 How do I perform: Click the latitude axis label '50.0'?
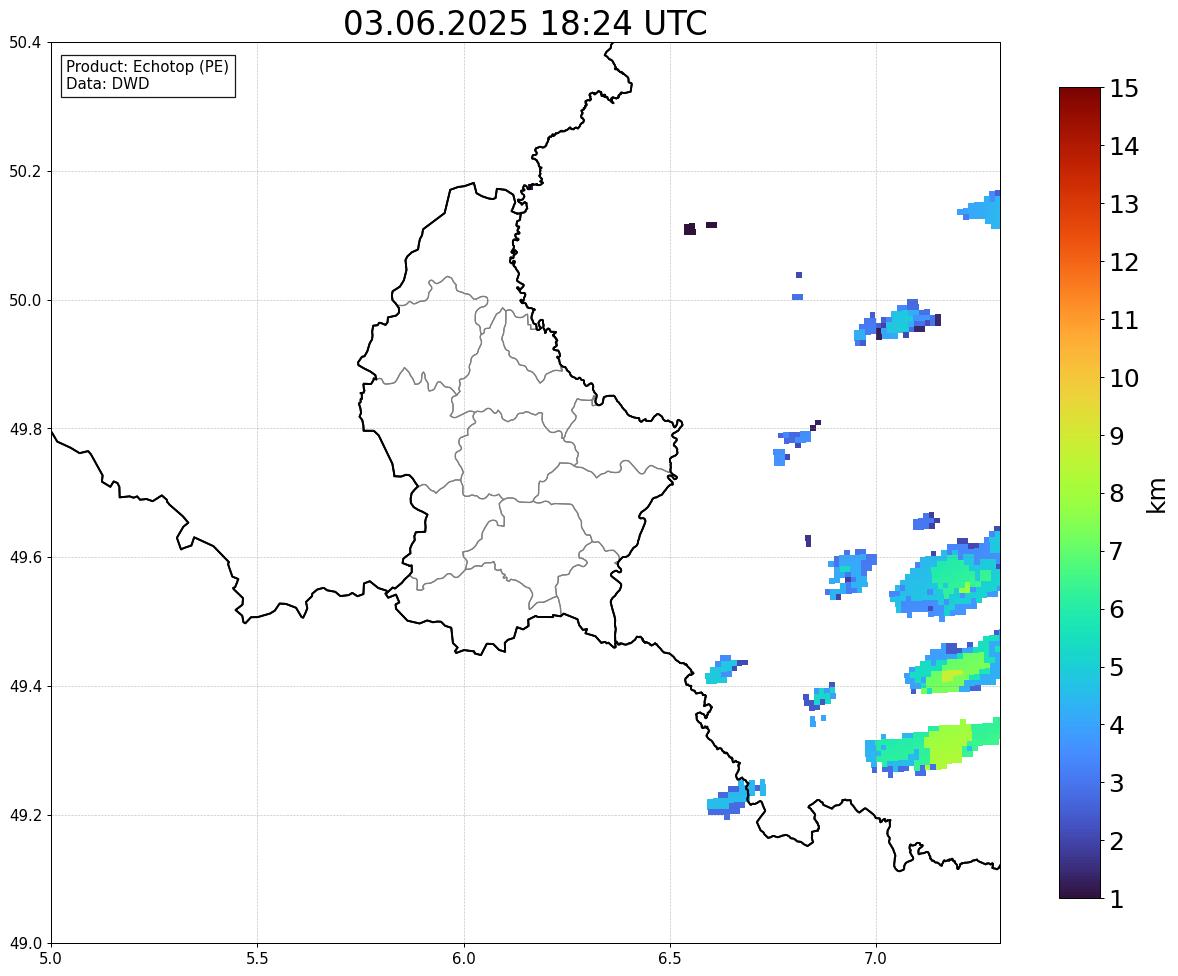26,301
